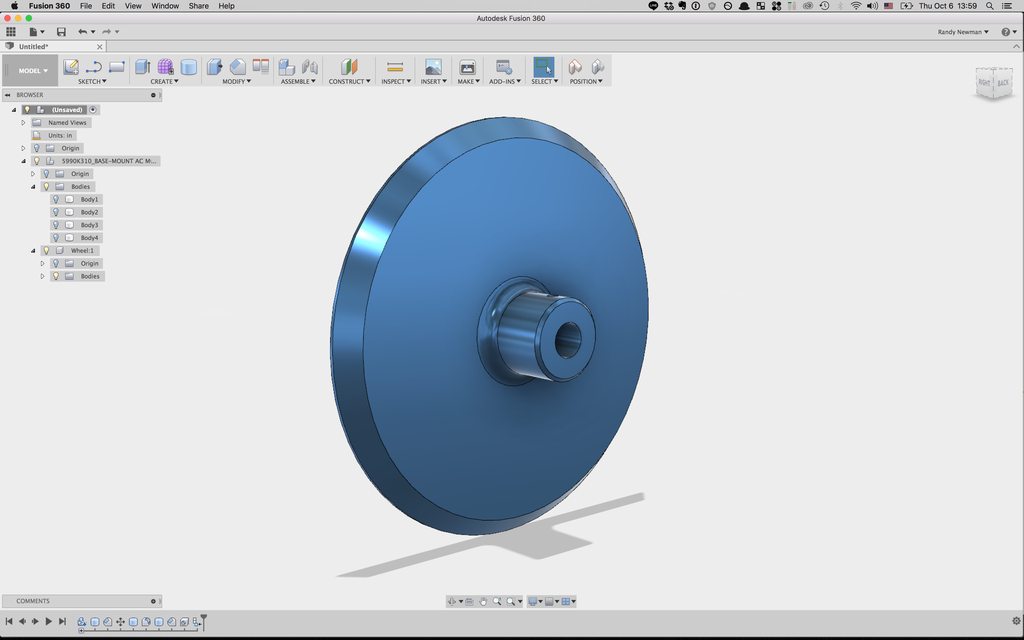Toggle visibility bulb for Body3
1024x640 pixels.
[56, 225]
